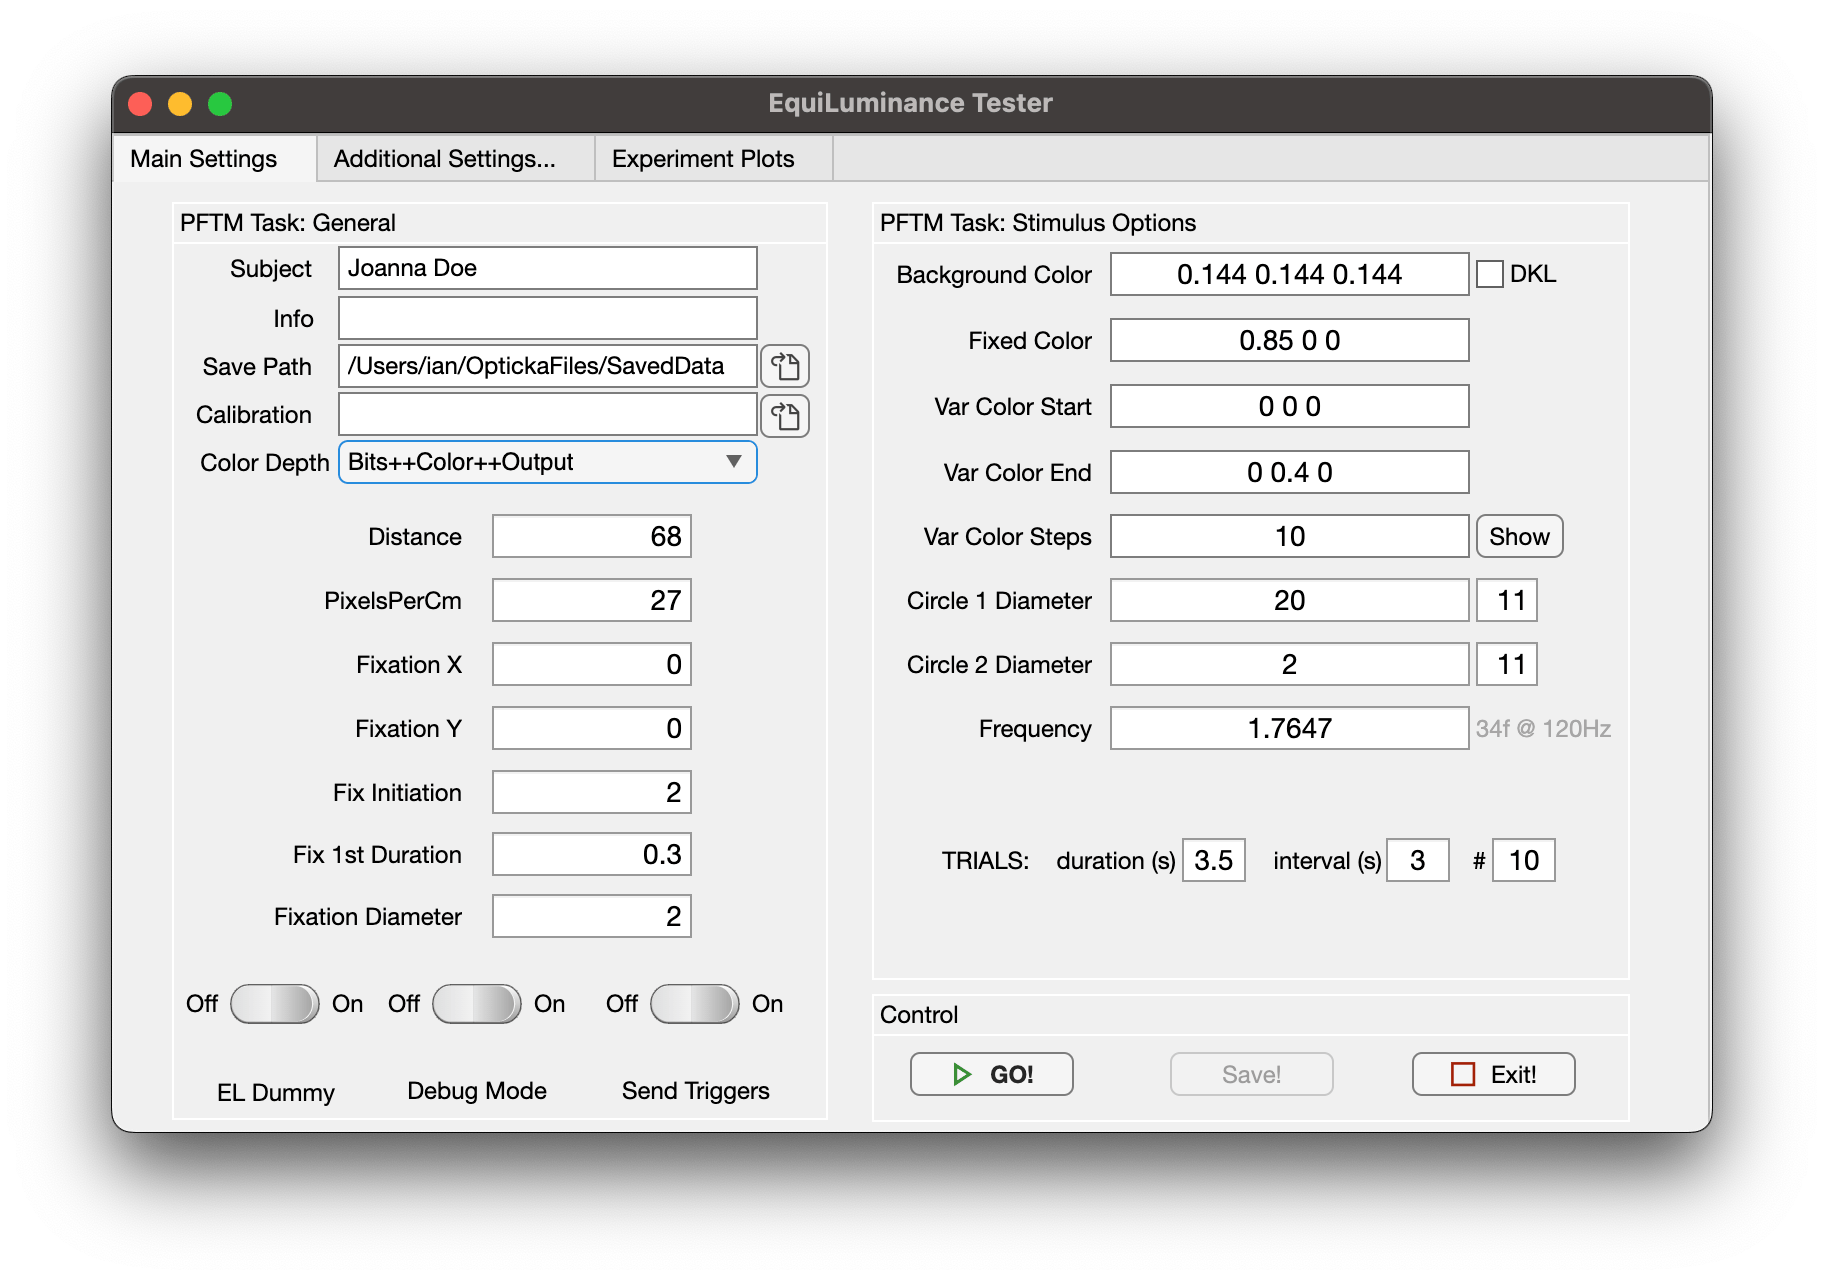Screen dimensions: 1824x1280
Task: Minimize the window with the yellow button
Action: click(x=180, y=104)
